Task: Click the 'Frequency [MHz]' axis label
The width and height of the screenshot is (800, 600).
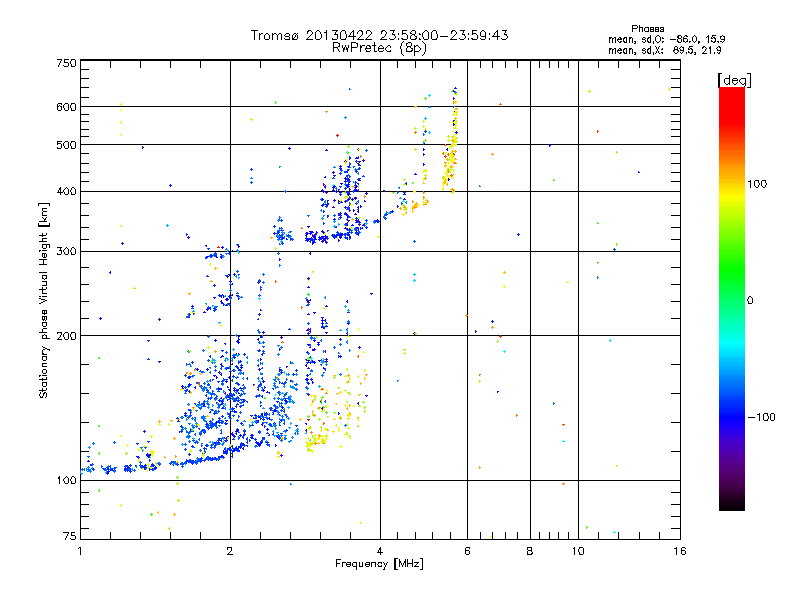Action: (x=379, y=564)
